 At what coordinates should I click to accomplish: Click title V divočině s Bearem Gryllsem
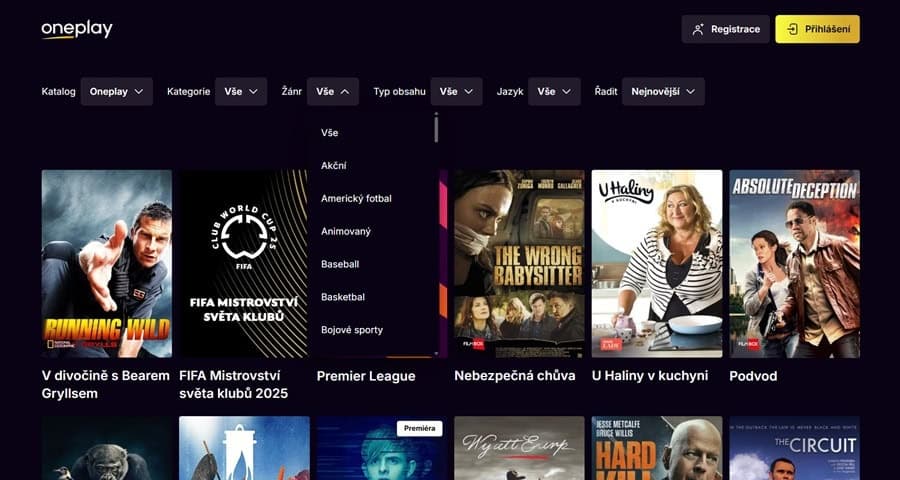click(x=106, y=385)
